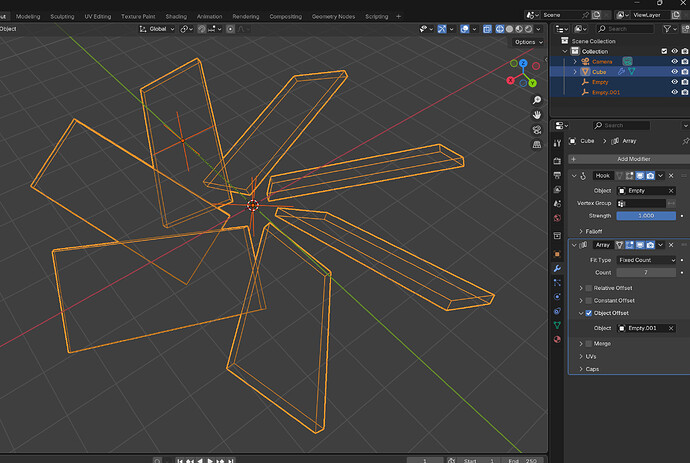Viewport: 690px width, 463px height.
Task: Open the Physics properties tab
Action: point(557,297)
